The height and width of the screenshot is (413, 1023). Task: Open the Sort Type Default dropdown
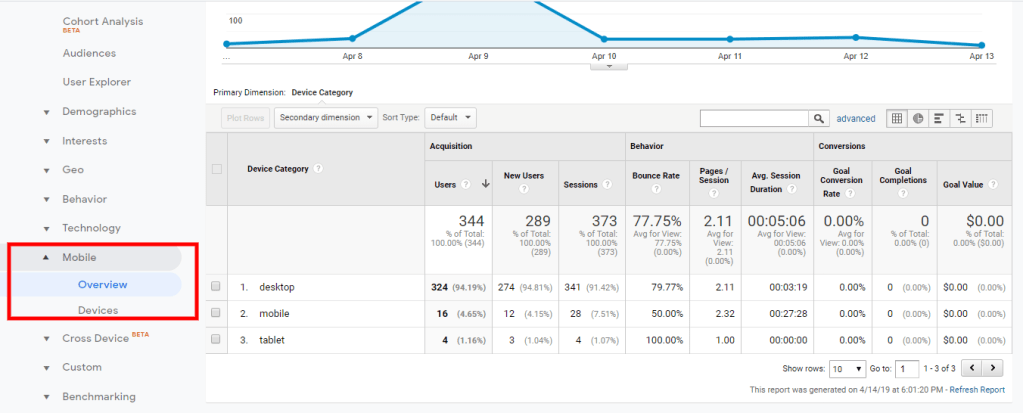pos(450,118)
